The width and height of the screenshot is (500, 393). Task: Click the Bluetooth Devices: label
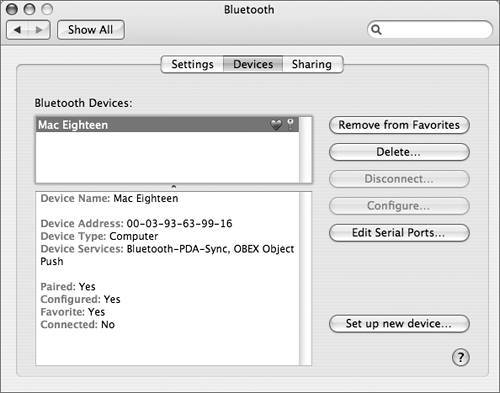[83, 103]
